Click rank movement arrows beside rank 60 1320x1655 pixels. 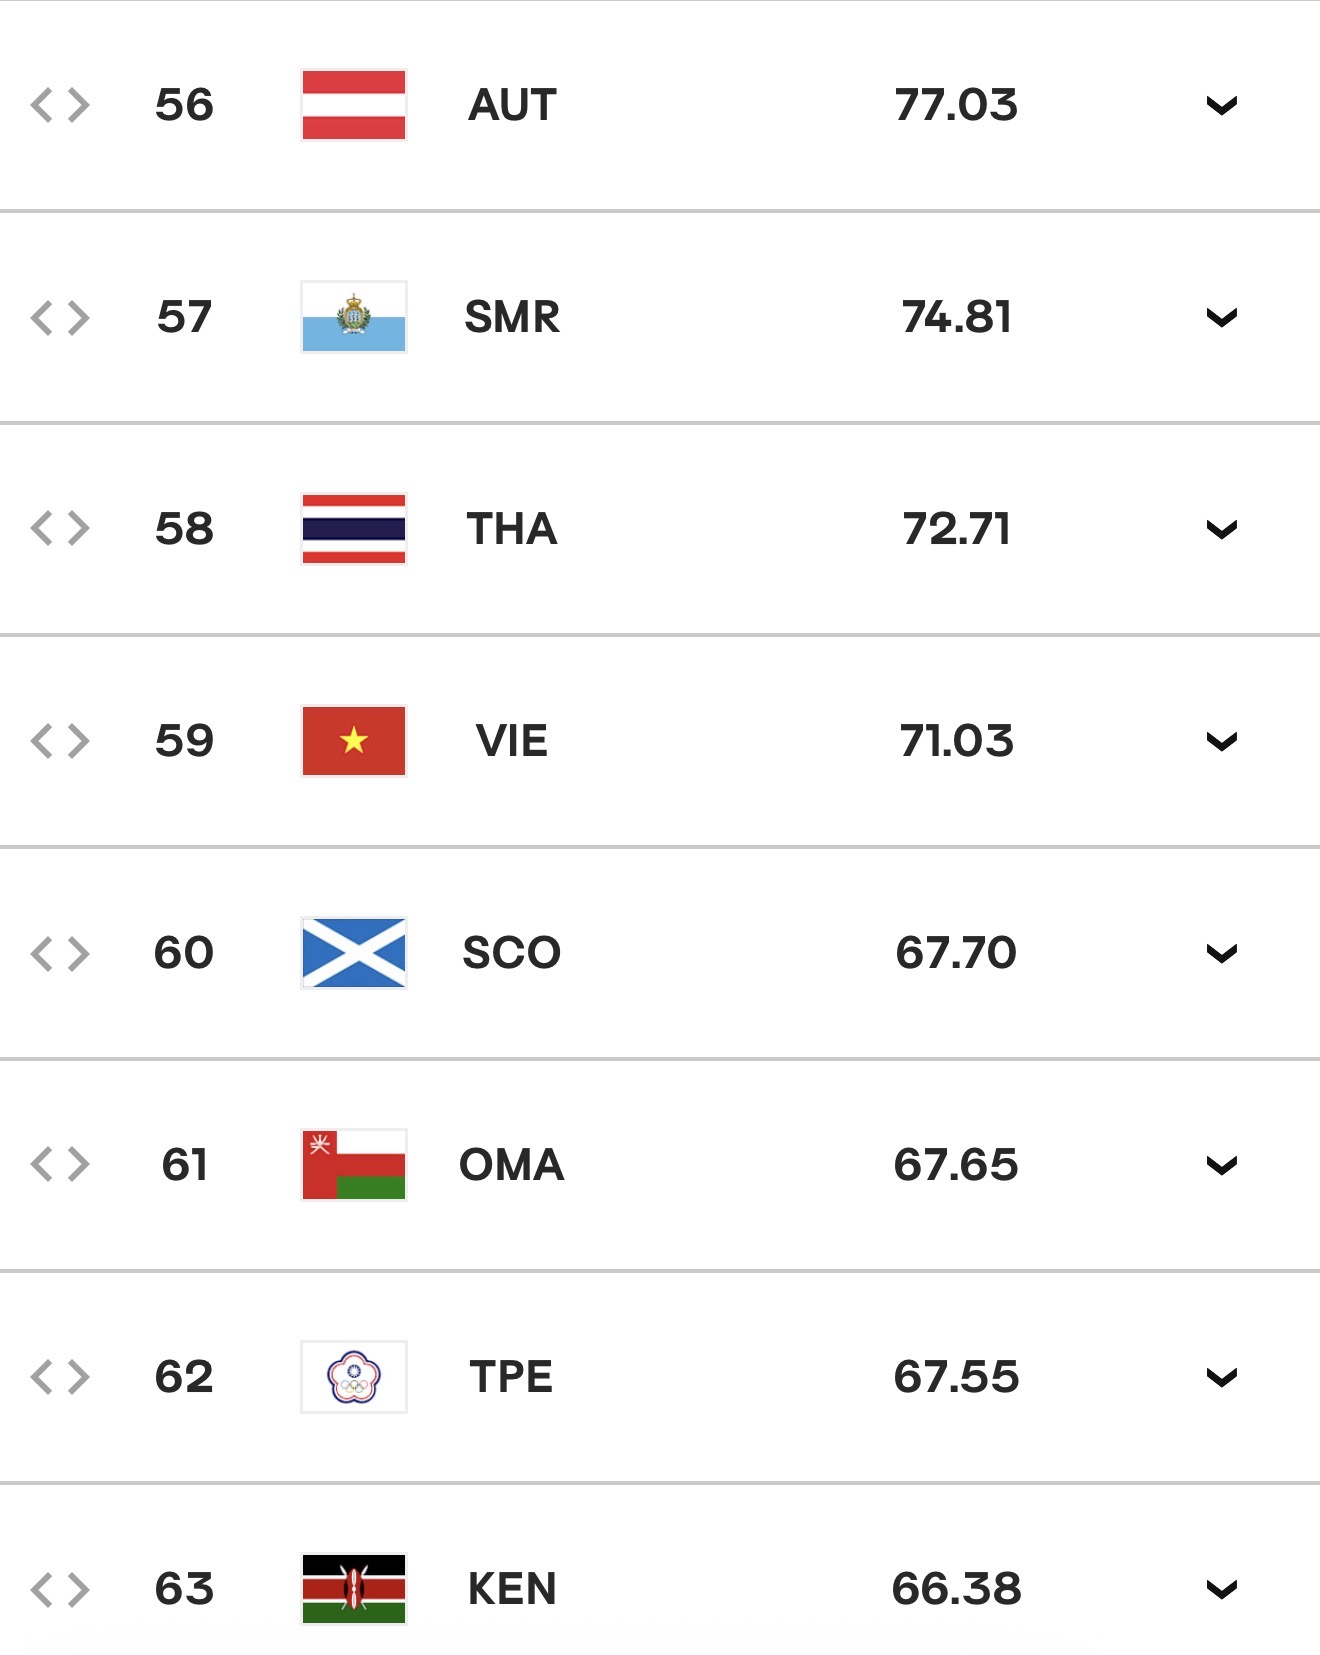point(60,953)
